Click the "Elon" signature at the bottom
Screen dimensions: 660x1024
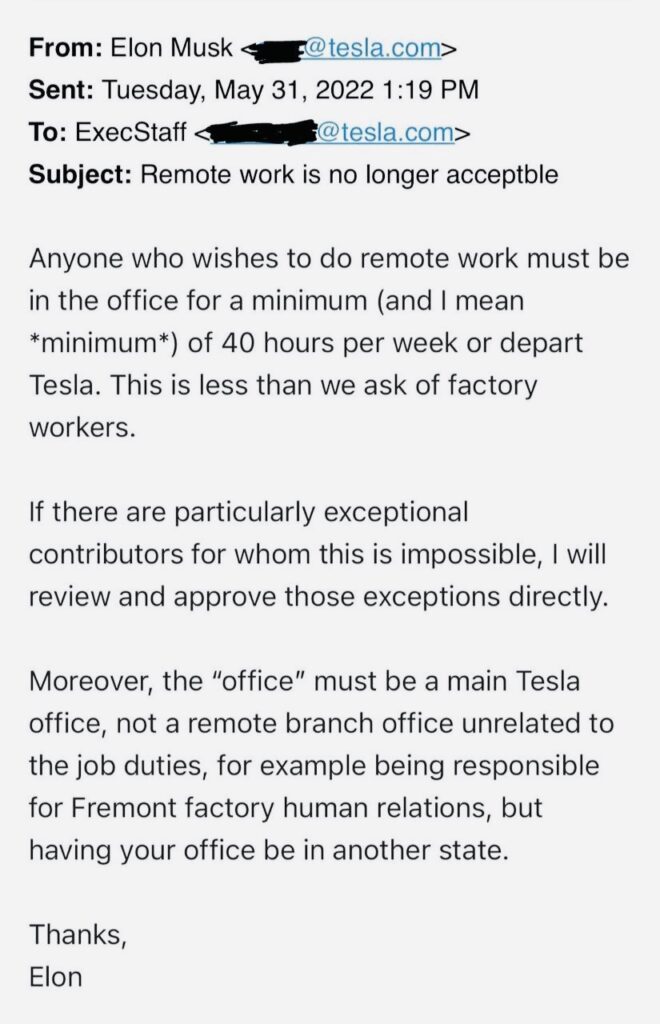click(56, 976)
